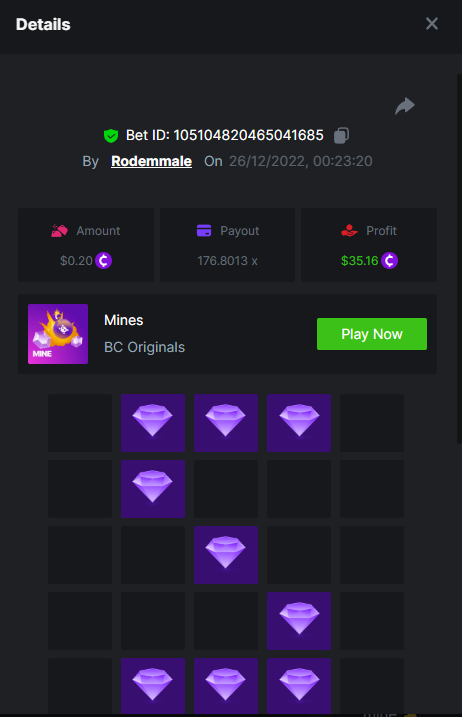Viewport: 462px width, 717px height.
Task: Select the fourth-row diamond tile
Action: click(299, 621)
